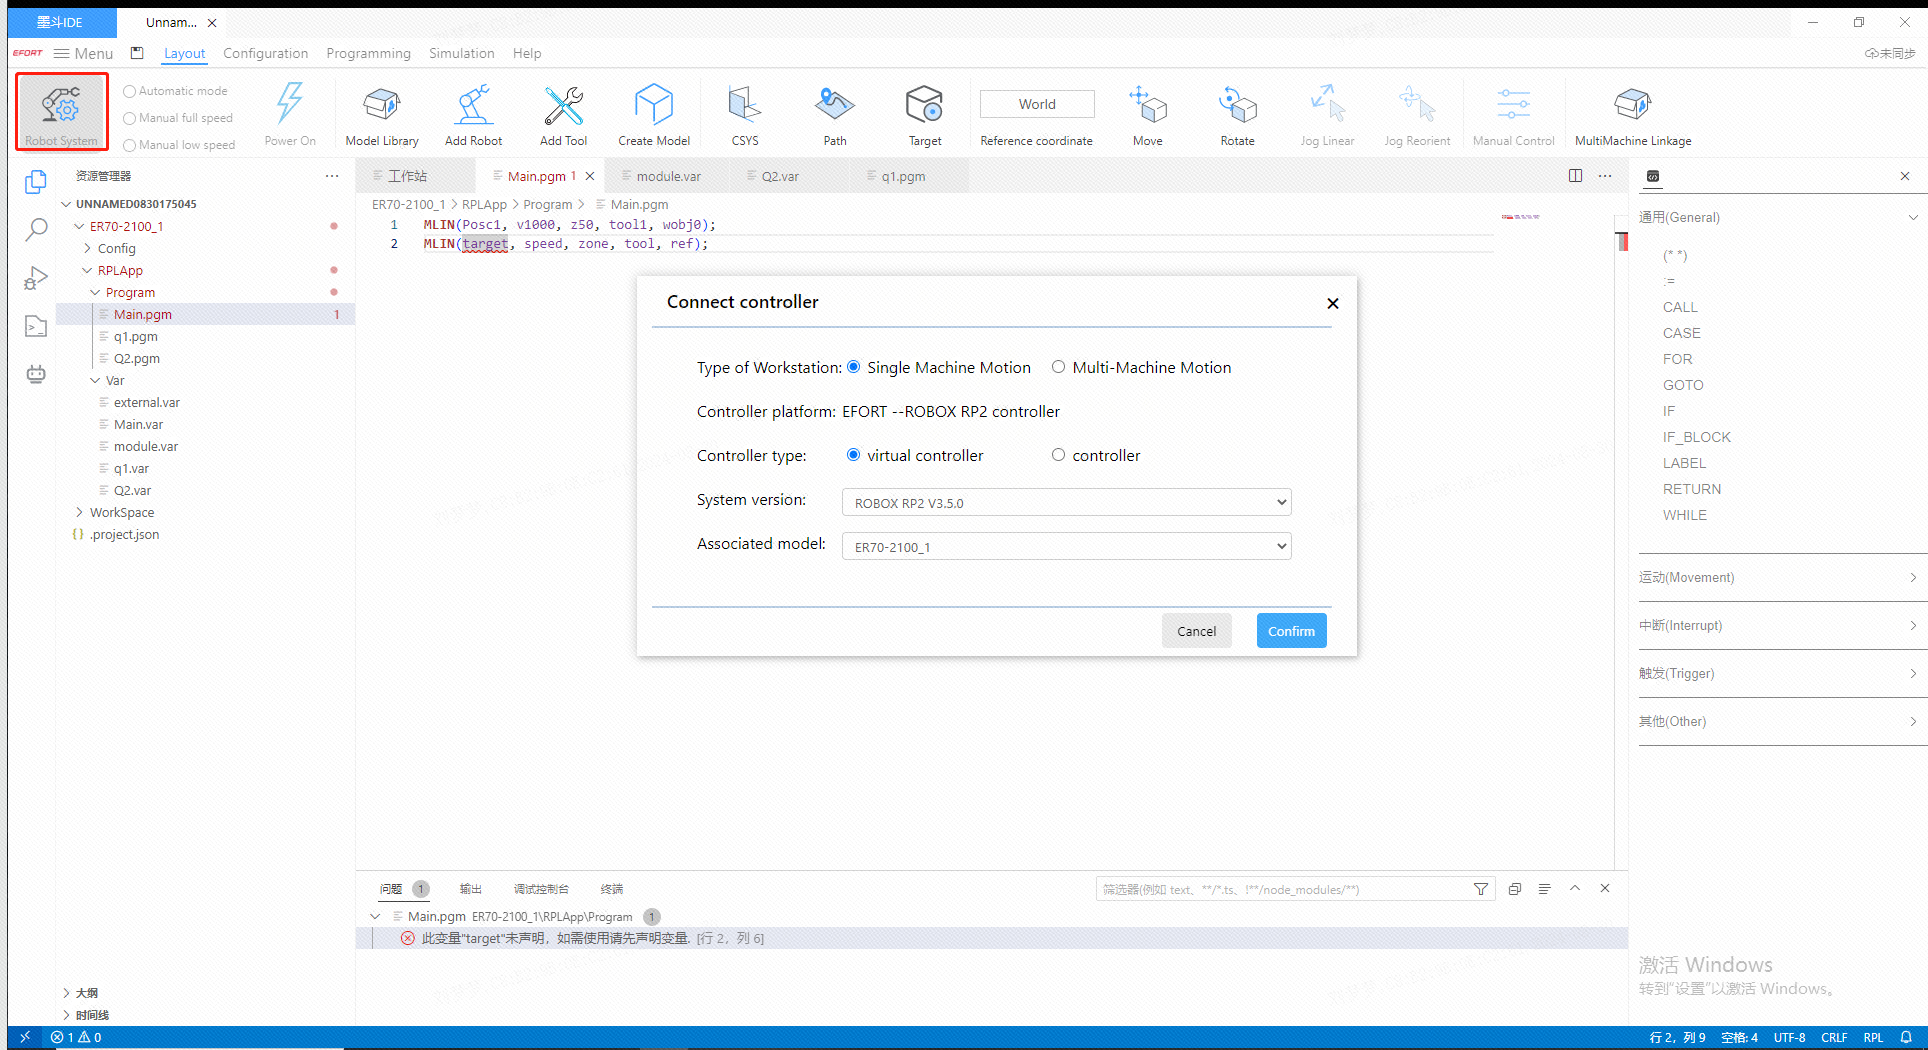Select Single Machine Motion option
This screenshot has width=1928, height=1050.
(x=854, y=367)
